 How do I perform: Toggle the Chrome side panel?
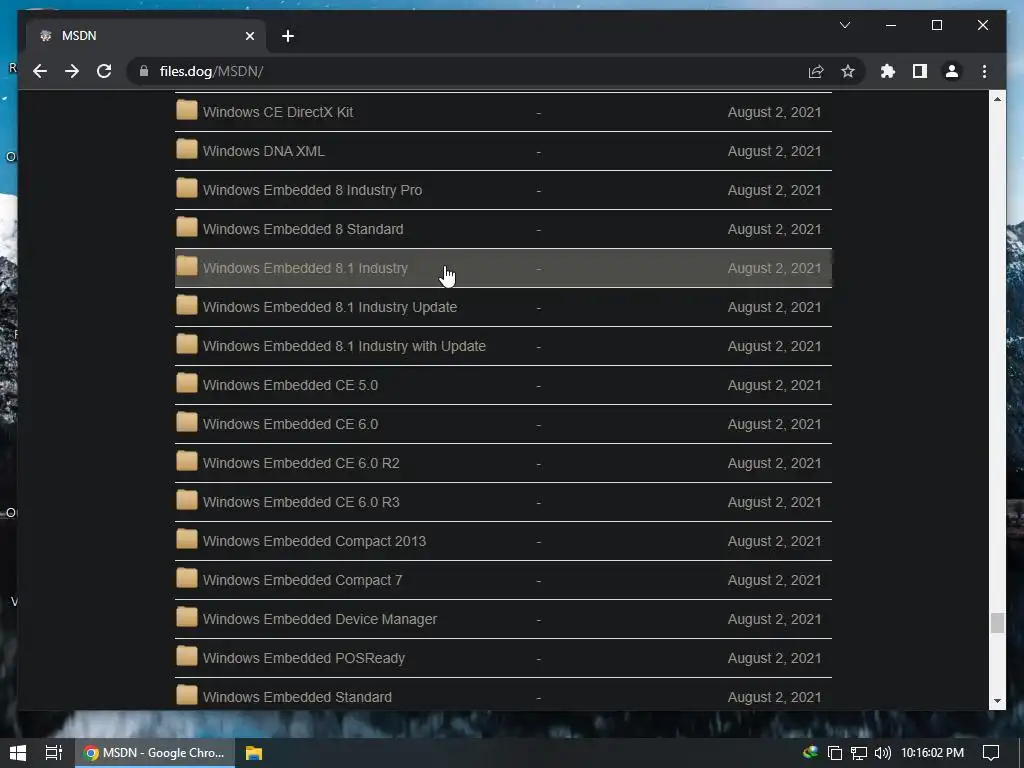[x=920, y=71]
